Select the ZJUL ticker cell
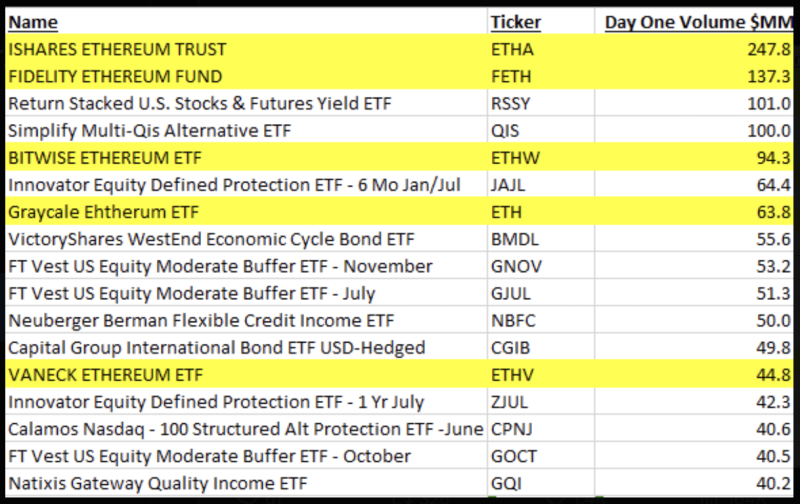The image size is (800, 504). (541, 401)
